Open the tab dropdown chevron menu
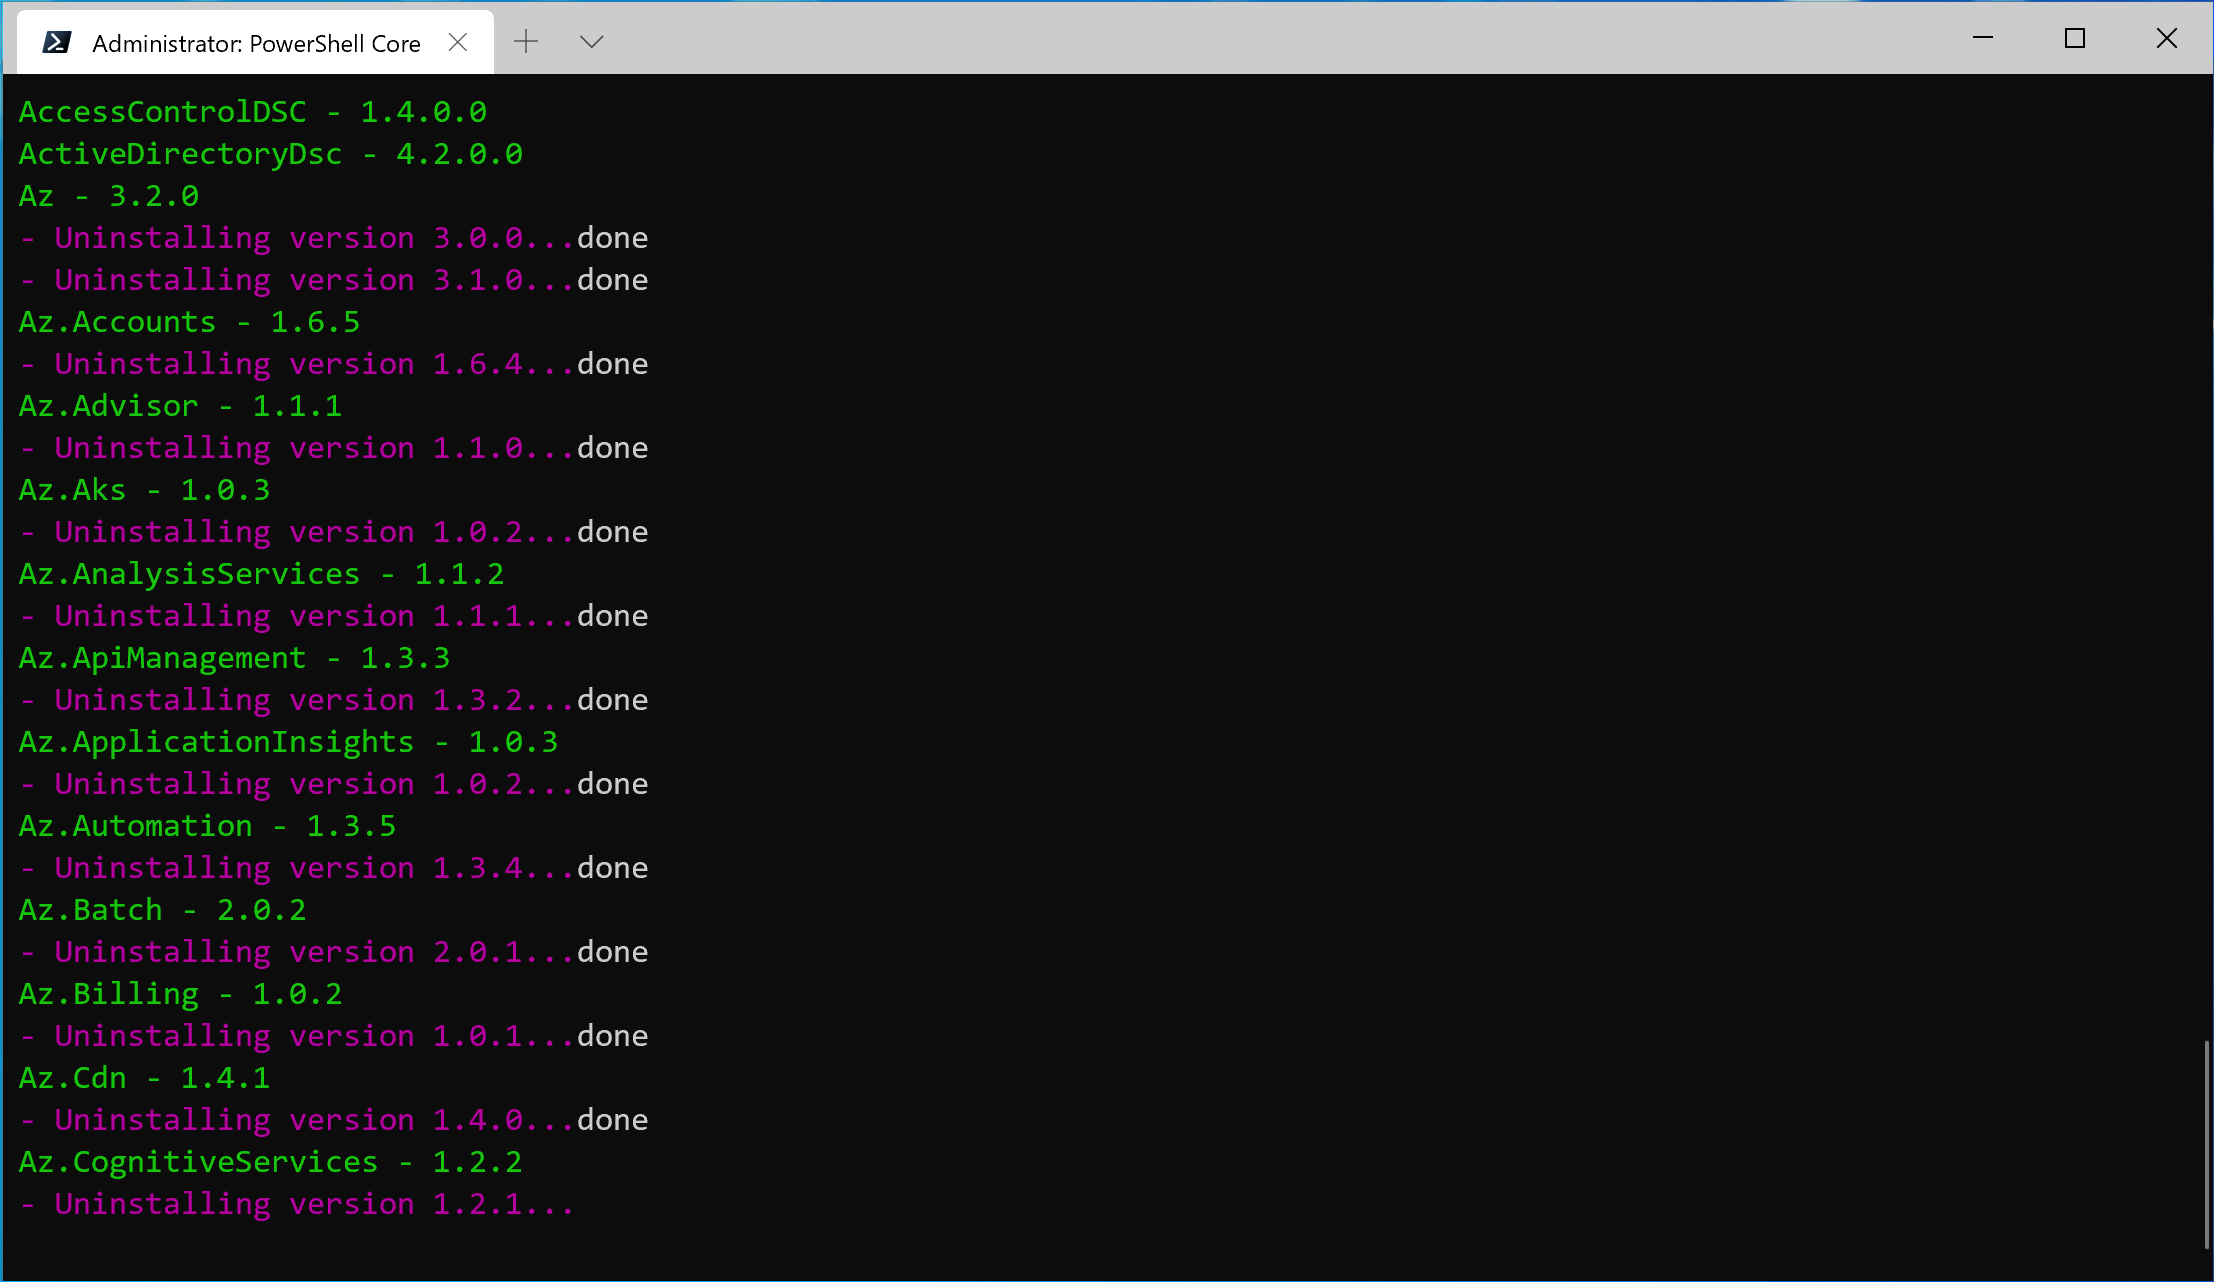This screenshot has width=2214, height=1282. [x=590, y=42]
